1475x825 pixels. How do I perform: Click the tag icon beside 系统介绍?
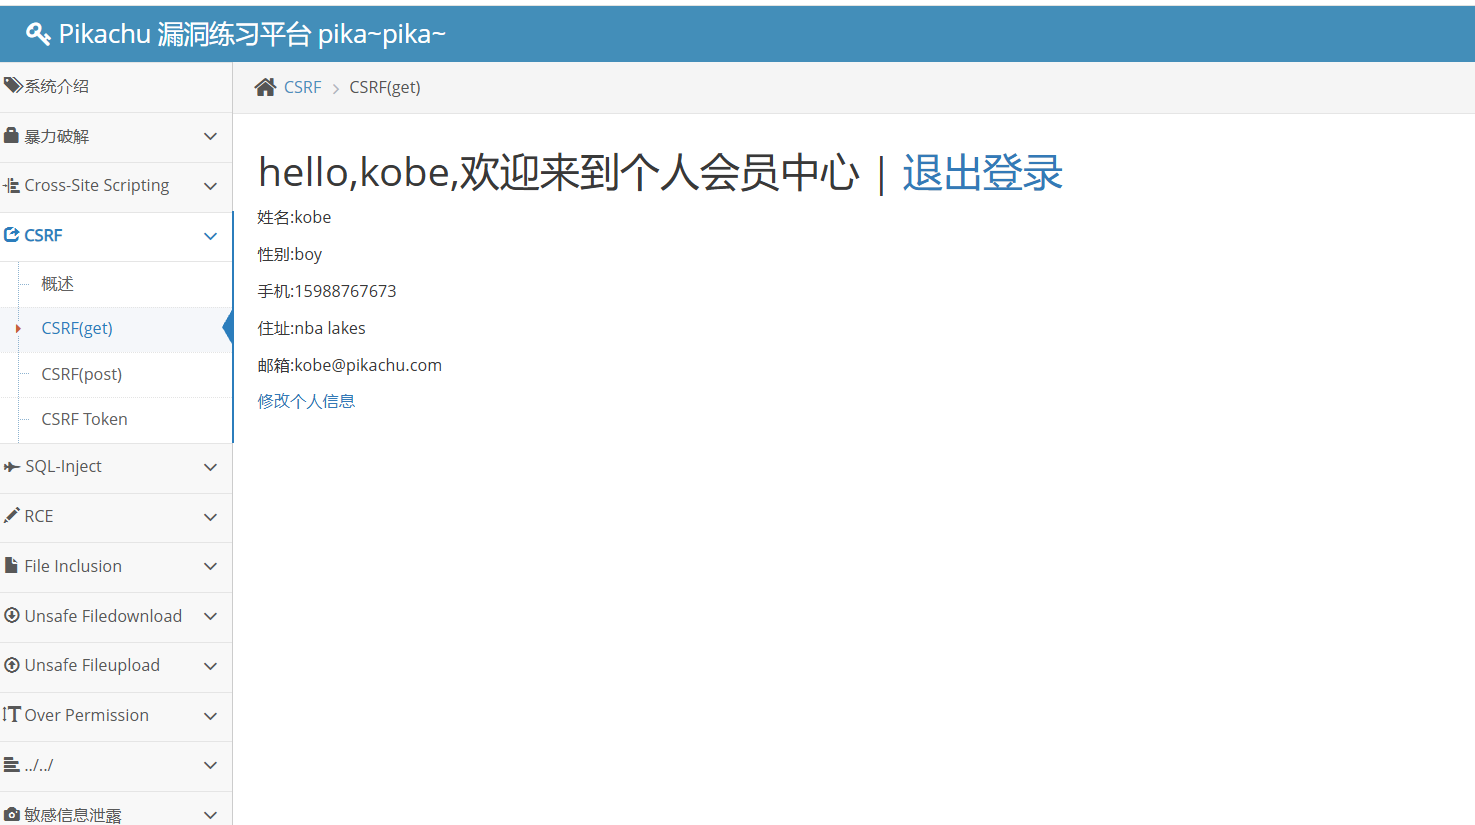13,86
